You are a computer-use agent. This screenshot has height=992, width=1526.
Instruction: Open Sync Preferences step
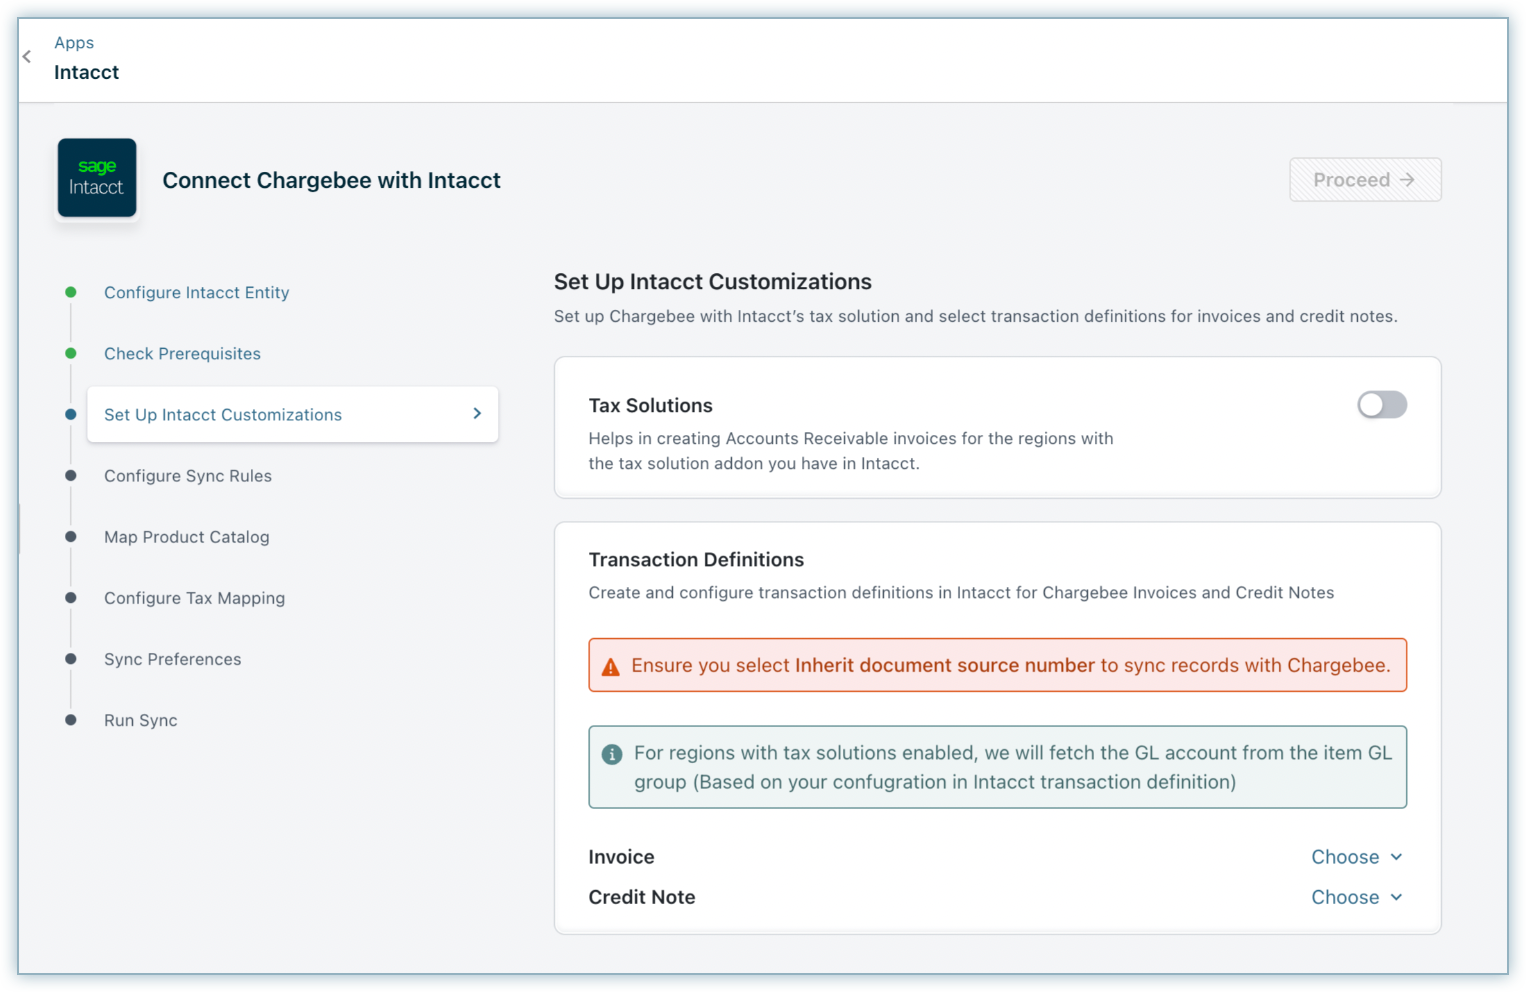coord(172,659)
